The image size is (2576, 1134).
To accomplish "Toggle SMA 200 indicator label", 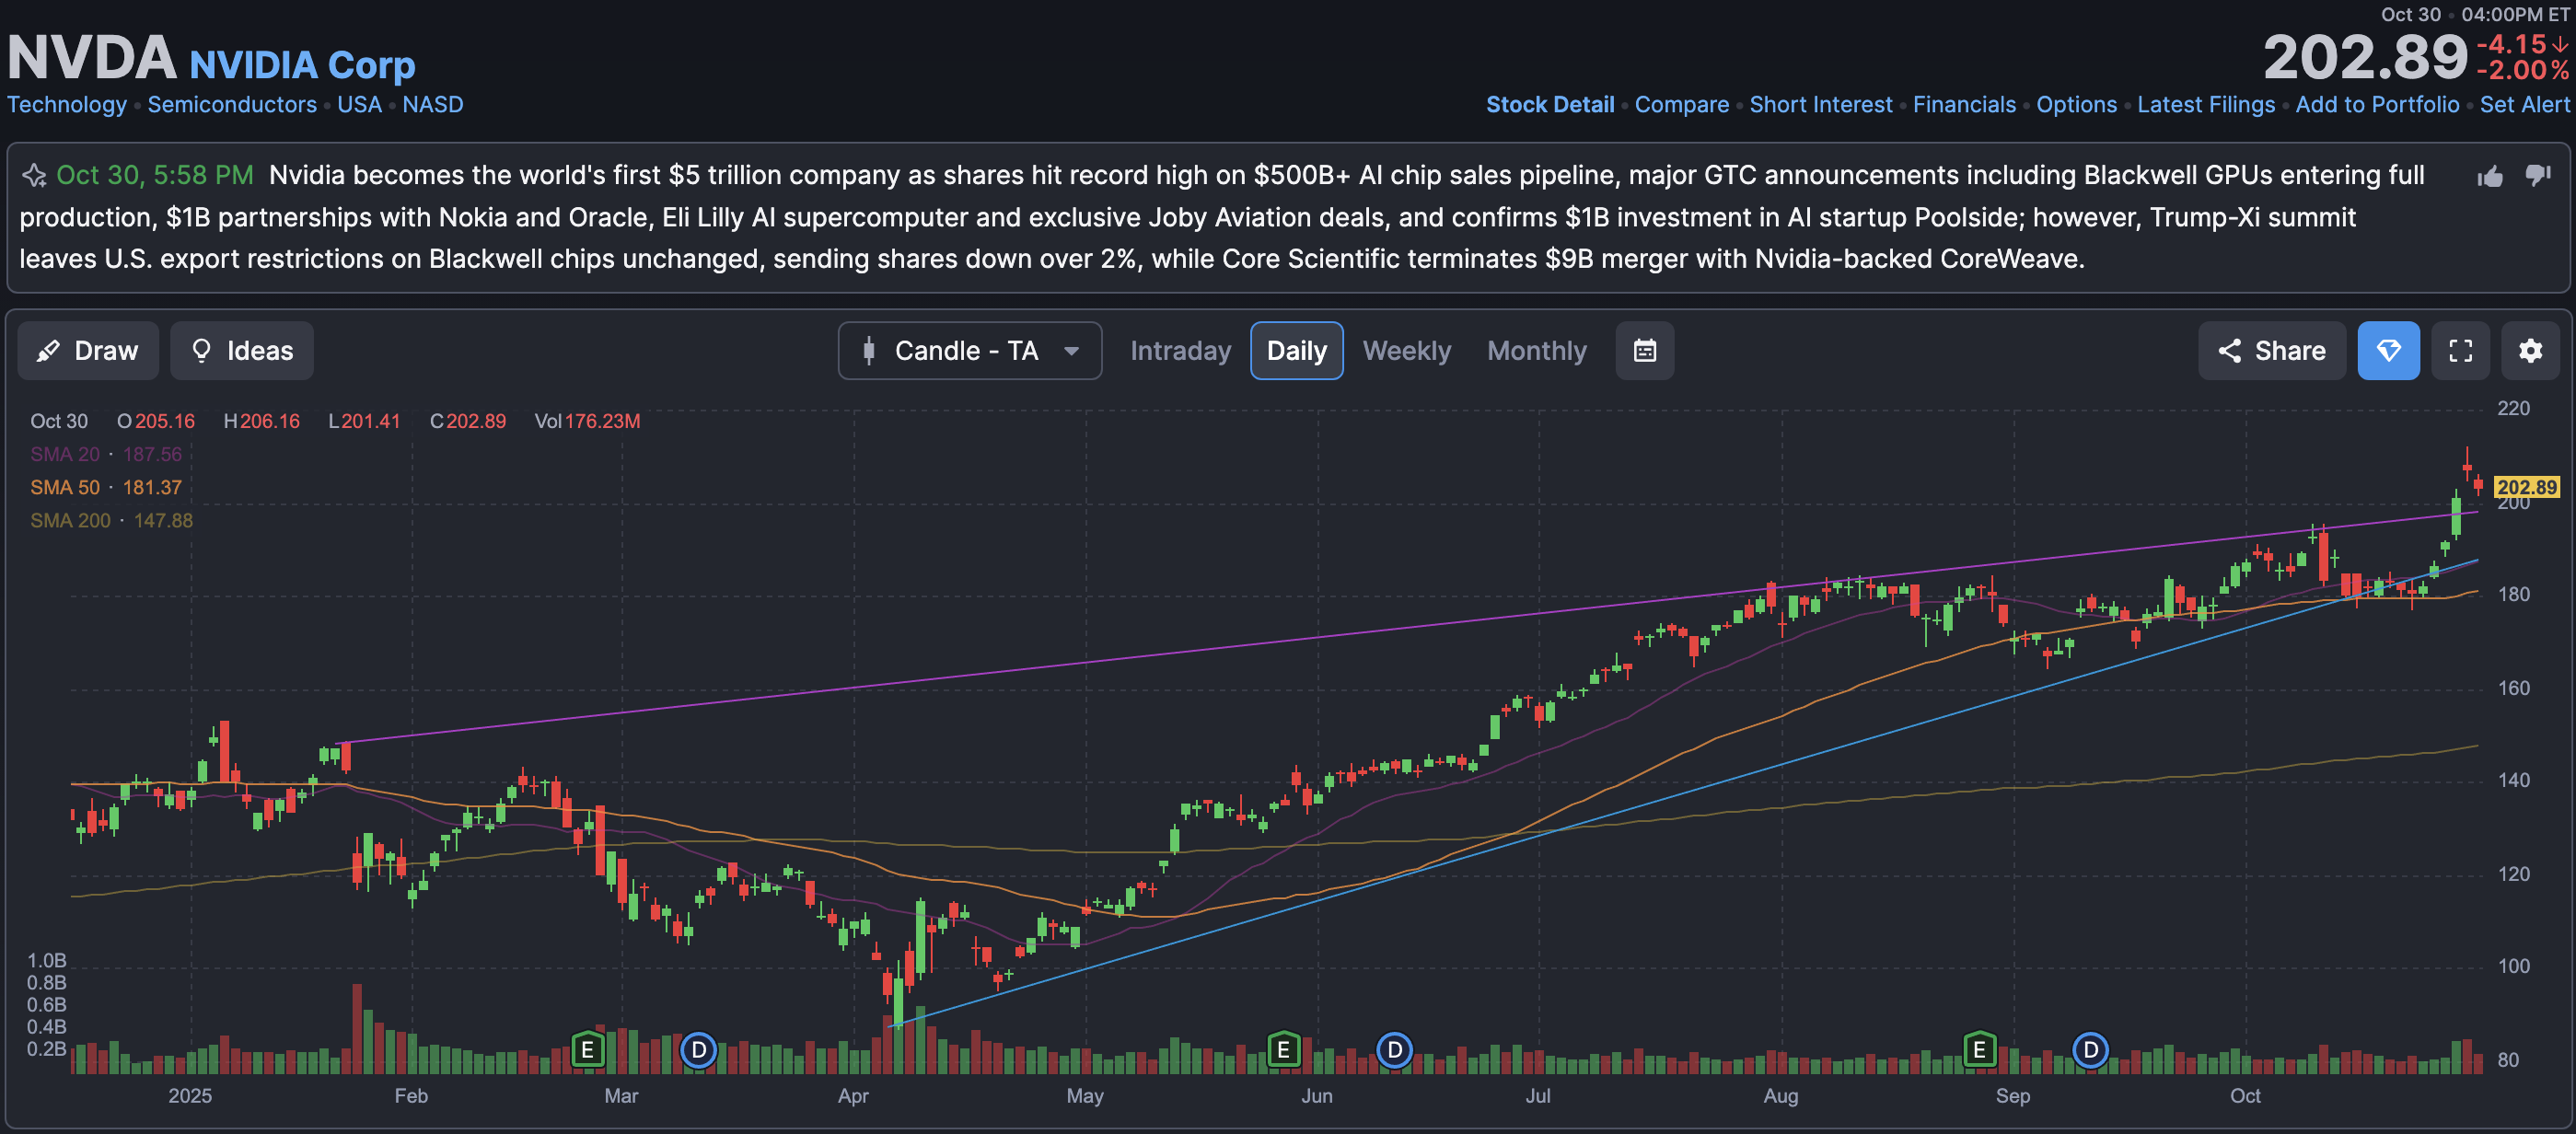I will (x=70, y=520).
